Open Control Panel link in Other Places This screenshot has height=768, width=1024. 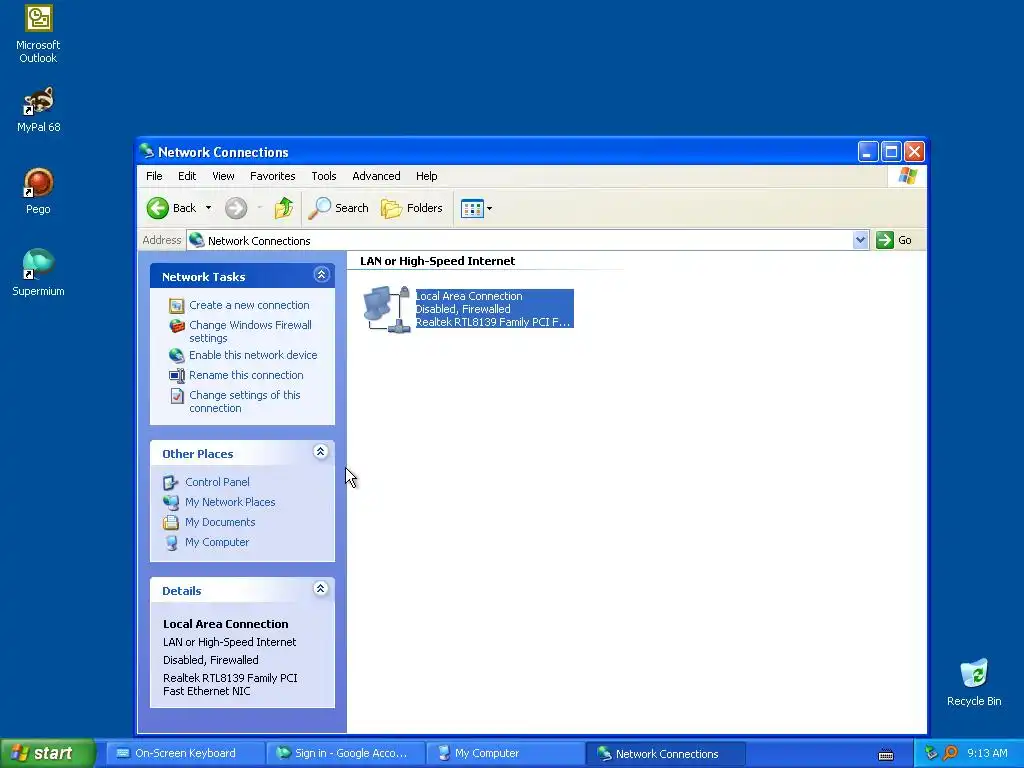click(x=217, y=483)
